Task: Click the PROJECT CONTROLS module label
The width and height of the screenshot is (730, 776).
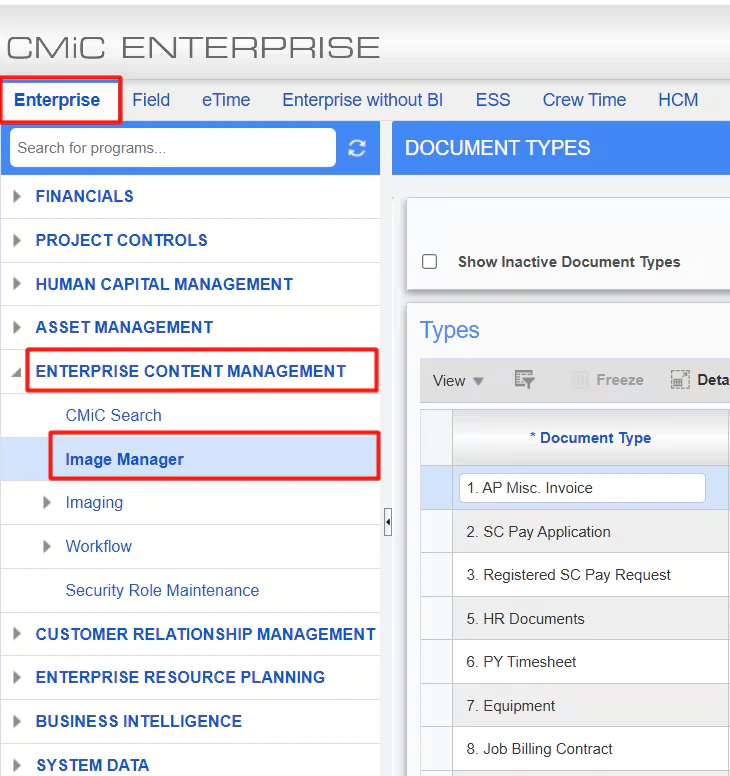Action: click(x=121, y=241)
